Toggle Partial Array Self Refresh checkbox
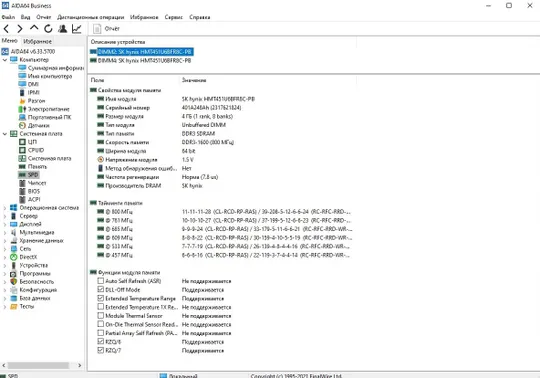 pos(101,333)
